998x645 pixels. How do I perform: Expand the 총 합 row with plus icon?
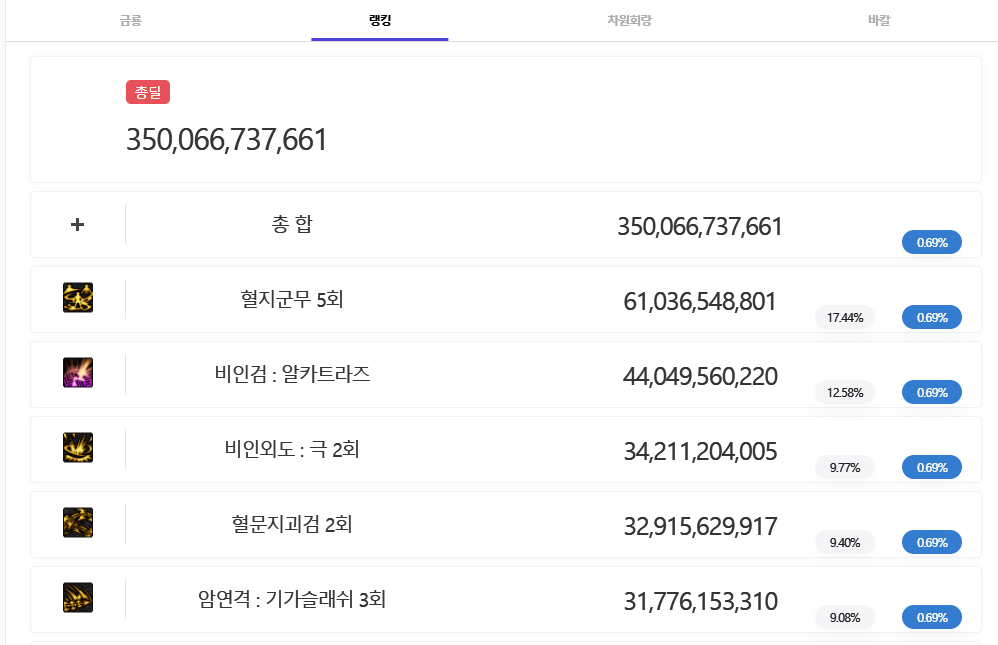point(78,225)
